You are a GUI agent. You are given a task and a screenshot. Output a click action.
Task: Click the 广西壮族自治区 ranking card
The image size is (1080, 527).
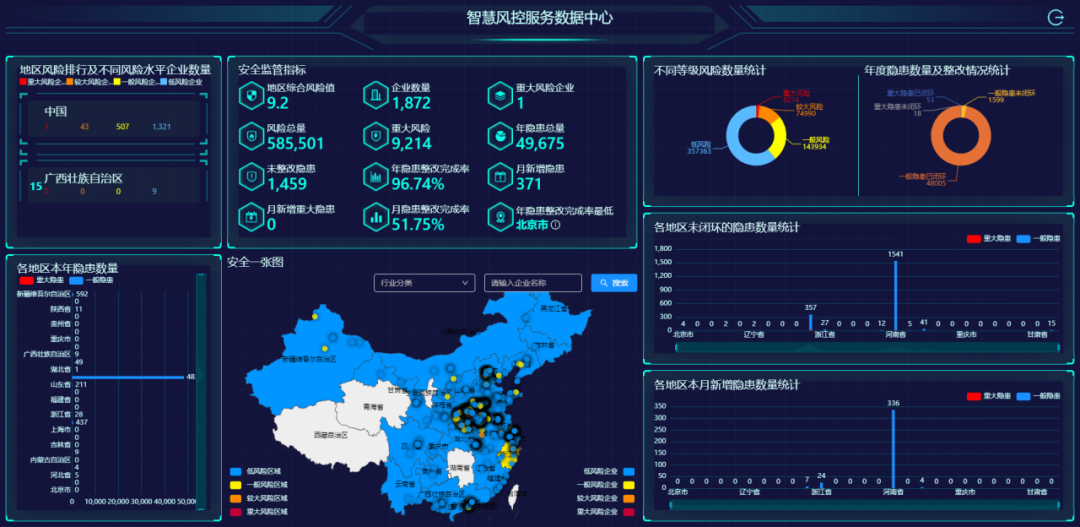pyautogui.click(x=114, y=185)
